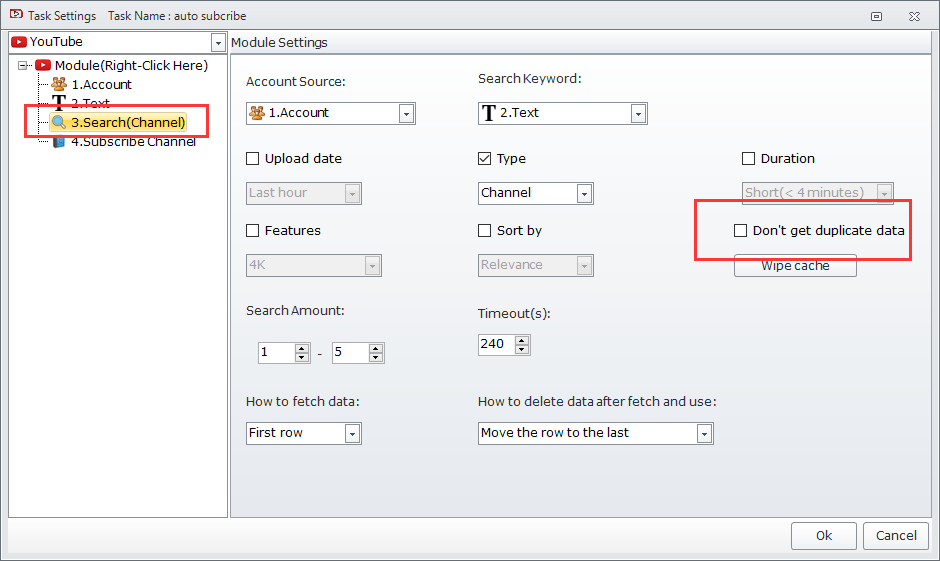Viewport: 940px width, 561px height.
Task: Click the Task Settings title bar icon
Action: point(15,15)
